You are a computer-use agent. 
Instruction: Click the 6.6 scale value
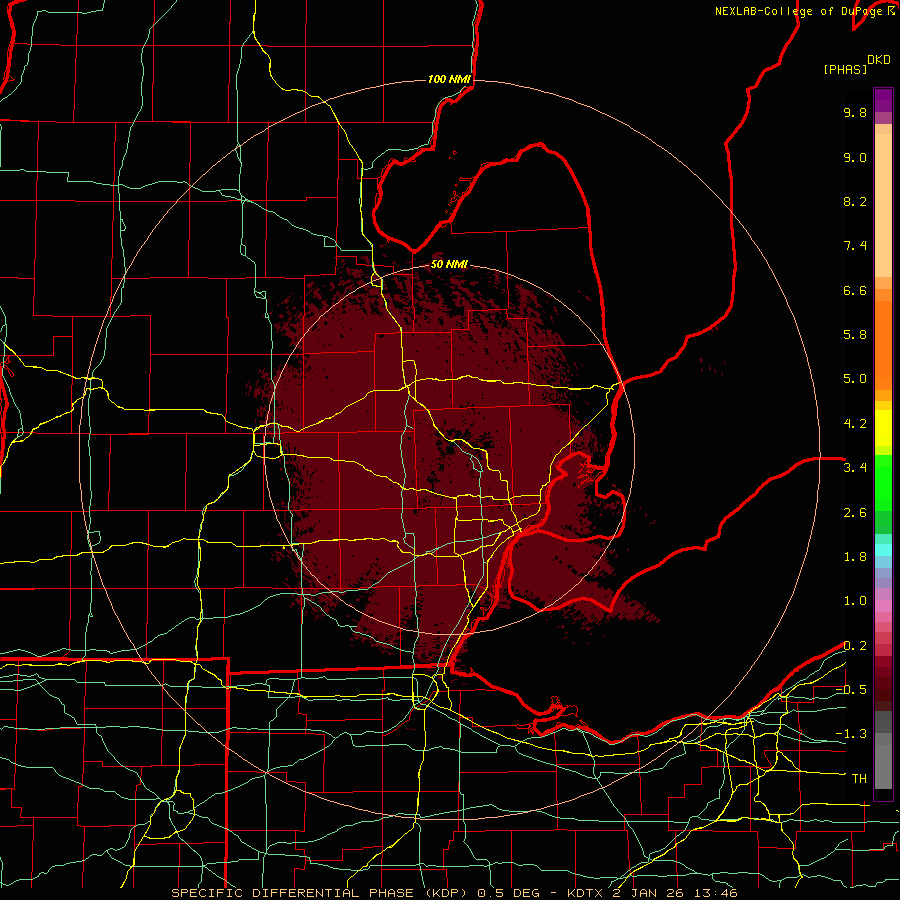[855, 290]
